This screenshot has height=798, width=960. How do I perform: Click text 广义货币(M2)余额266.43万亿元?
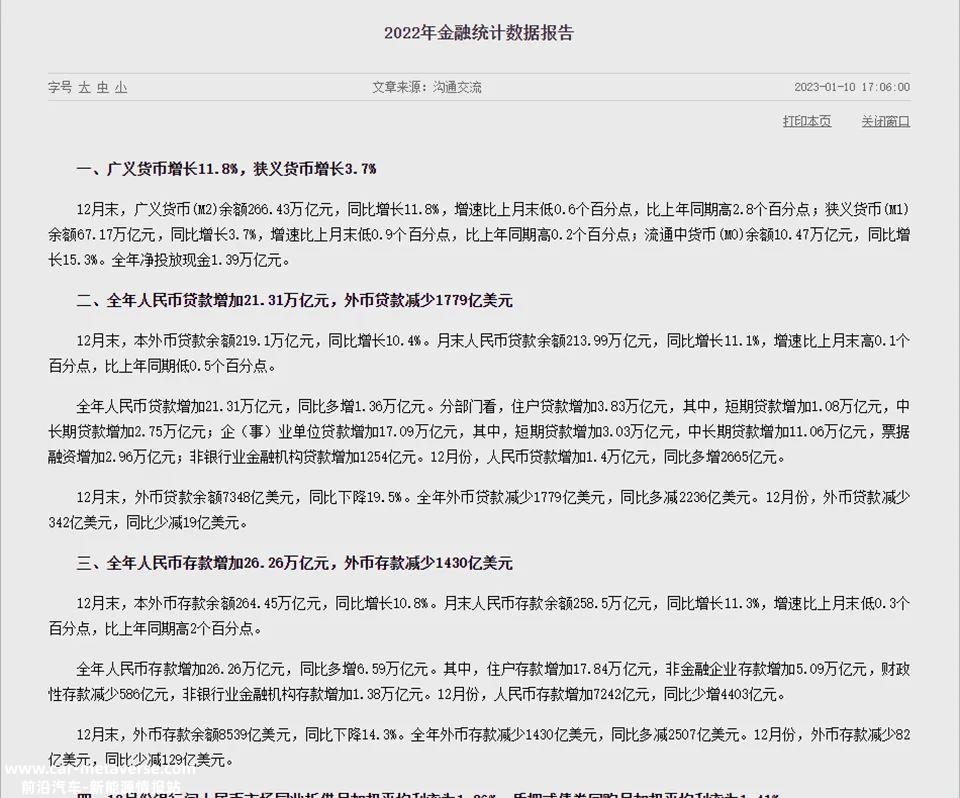click(233, 209)
